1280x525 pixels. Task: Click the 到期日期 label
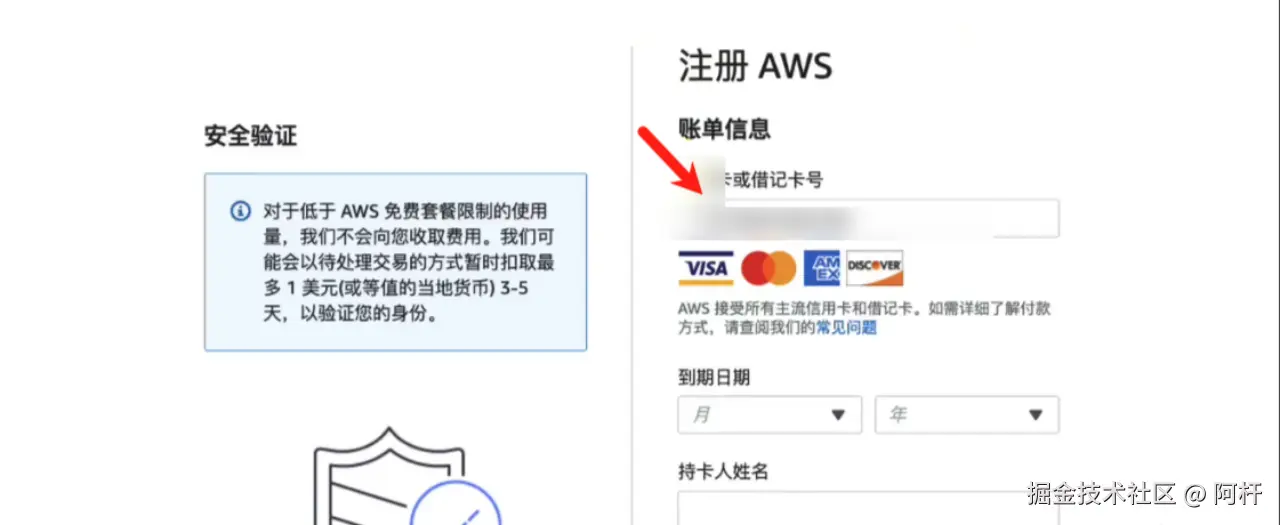(714, 377)
